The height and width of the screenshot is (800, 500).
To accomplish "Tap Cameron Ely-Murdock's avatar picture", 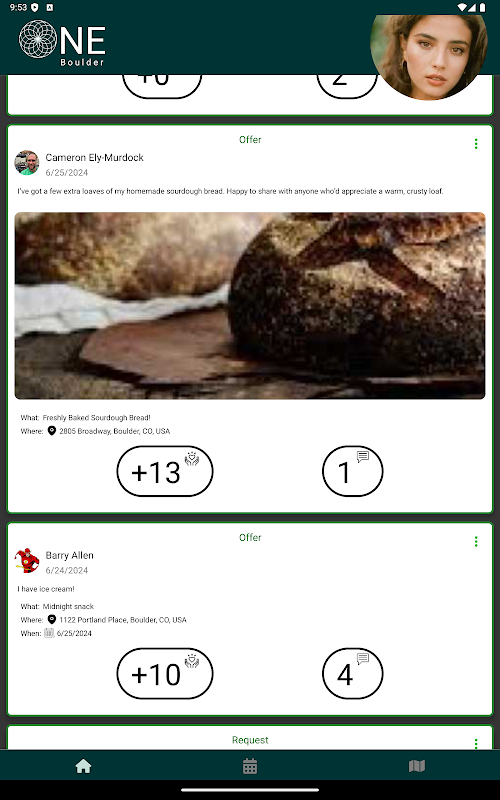I will point(27,163).
